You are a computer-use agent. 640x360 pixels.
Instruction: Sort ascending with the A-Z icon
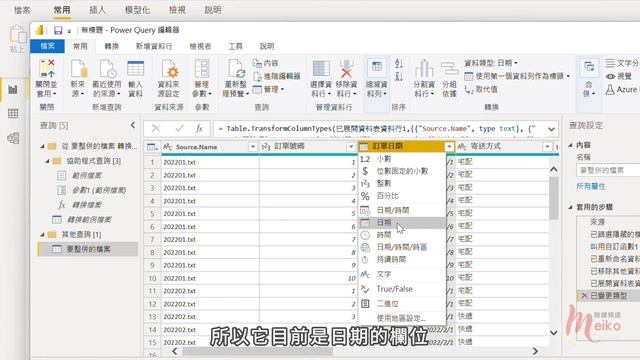coord(399,64)
